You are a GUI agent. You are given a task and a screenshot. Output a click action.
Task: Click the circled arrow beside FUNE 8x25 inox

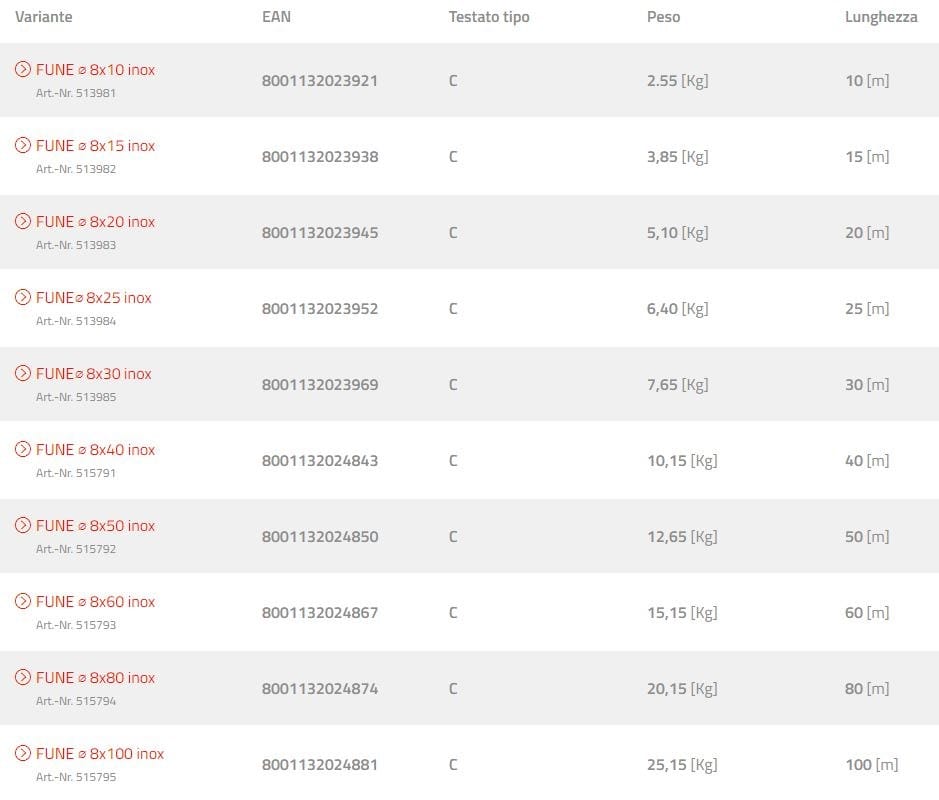click(x=23, y=297)
